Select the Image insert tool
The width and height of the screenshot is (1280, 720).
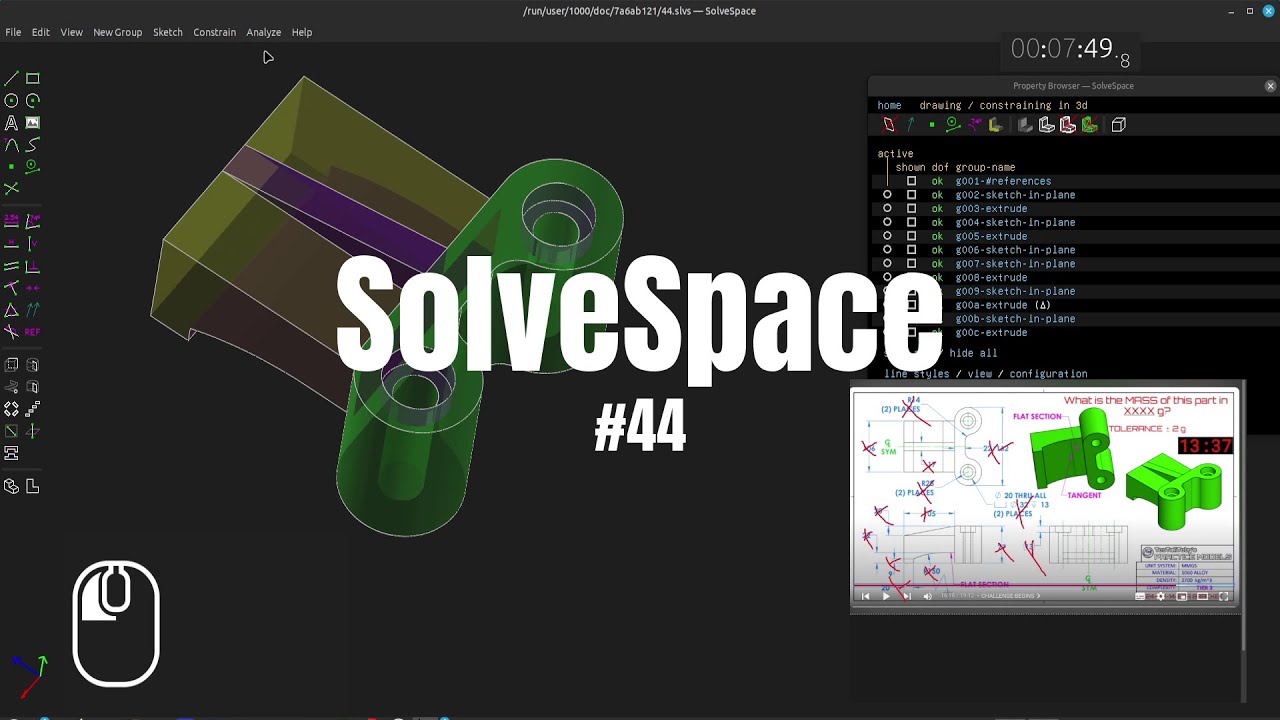coord(33,122)
